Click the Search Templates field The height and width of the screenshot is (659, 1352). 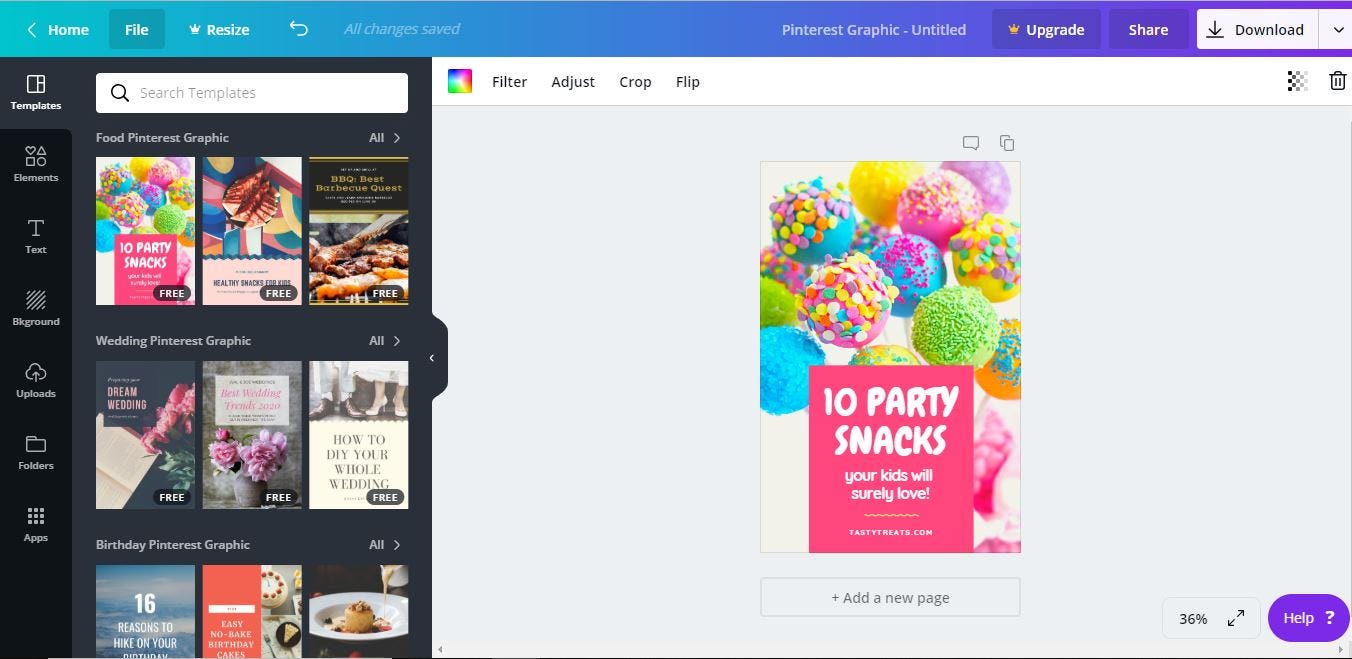[252, 93]
